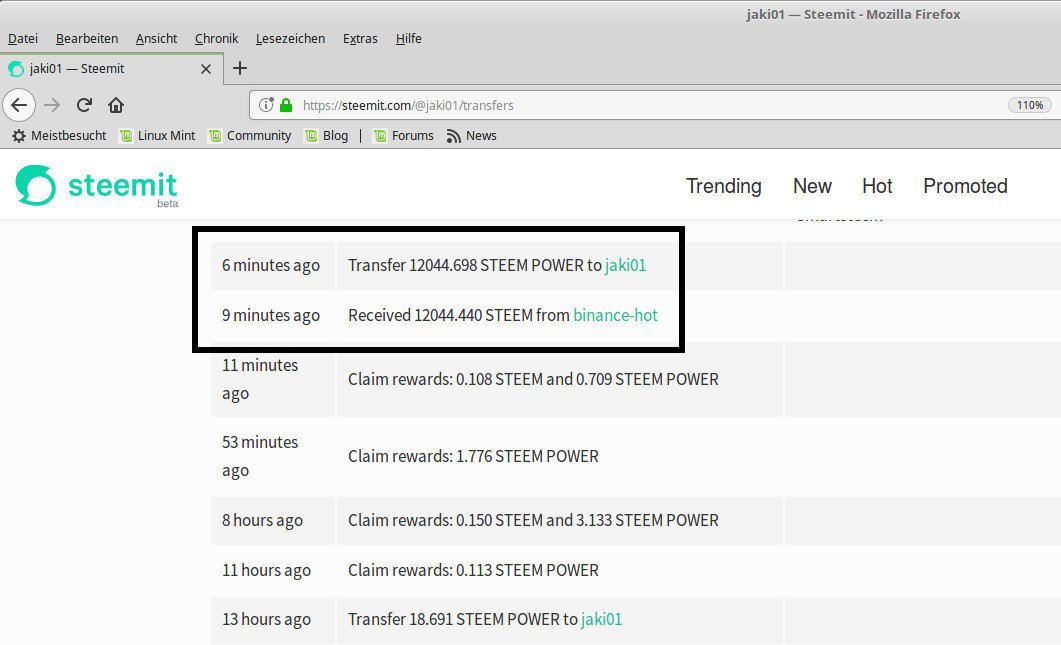Go to Trending posts

723,186
